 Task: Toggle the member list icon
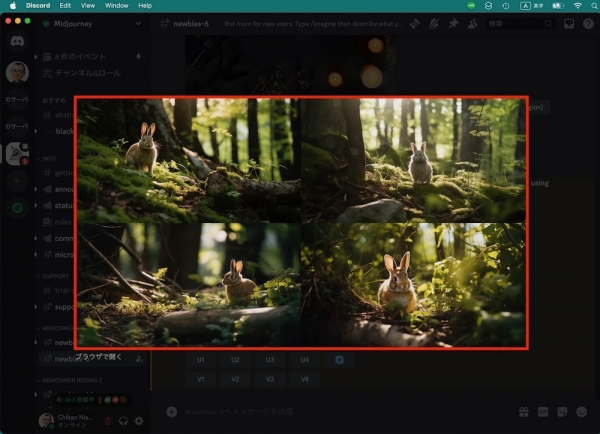click(473, 24)
